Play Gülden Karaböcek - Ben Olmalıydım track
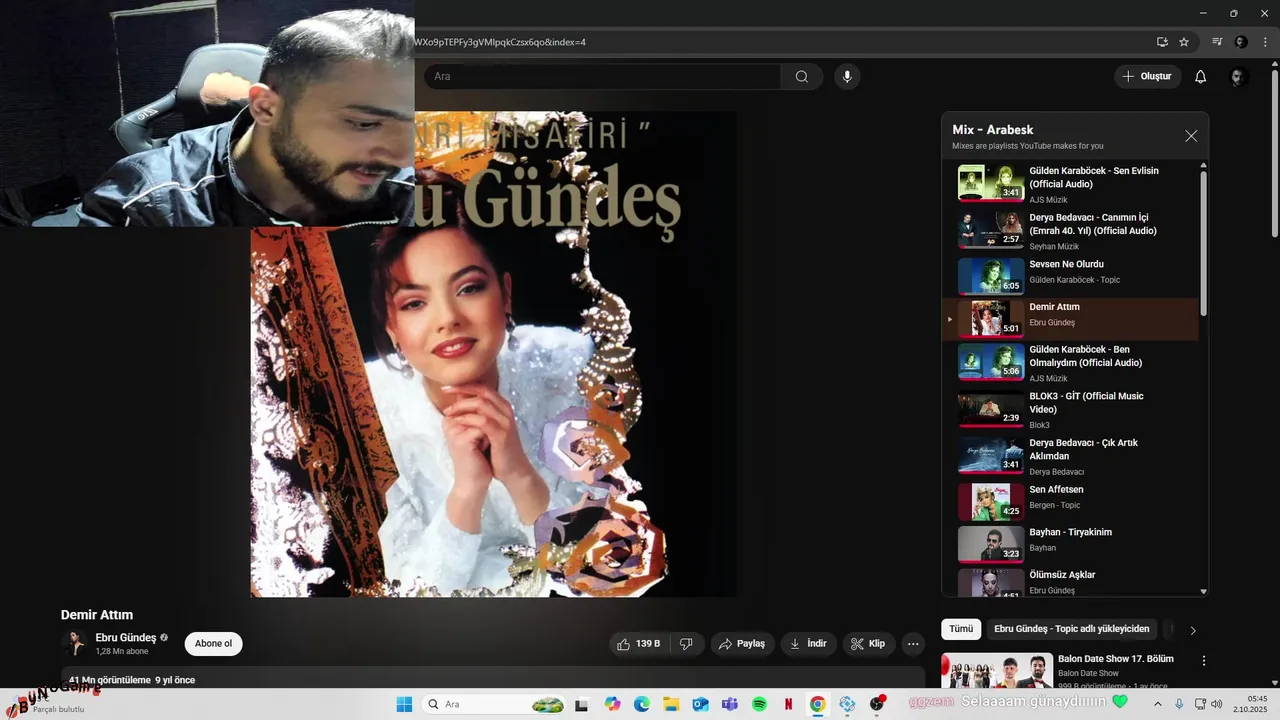Viewport: 1280px width, 720px height. 1070,363
